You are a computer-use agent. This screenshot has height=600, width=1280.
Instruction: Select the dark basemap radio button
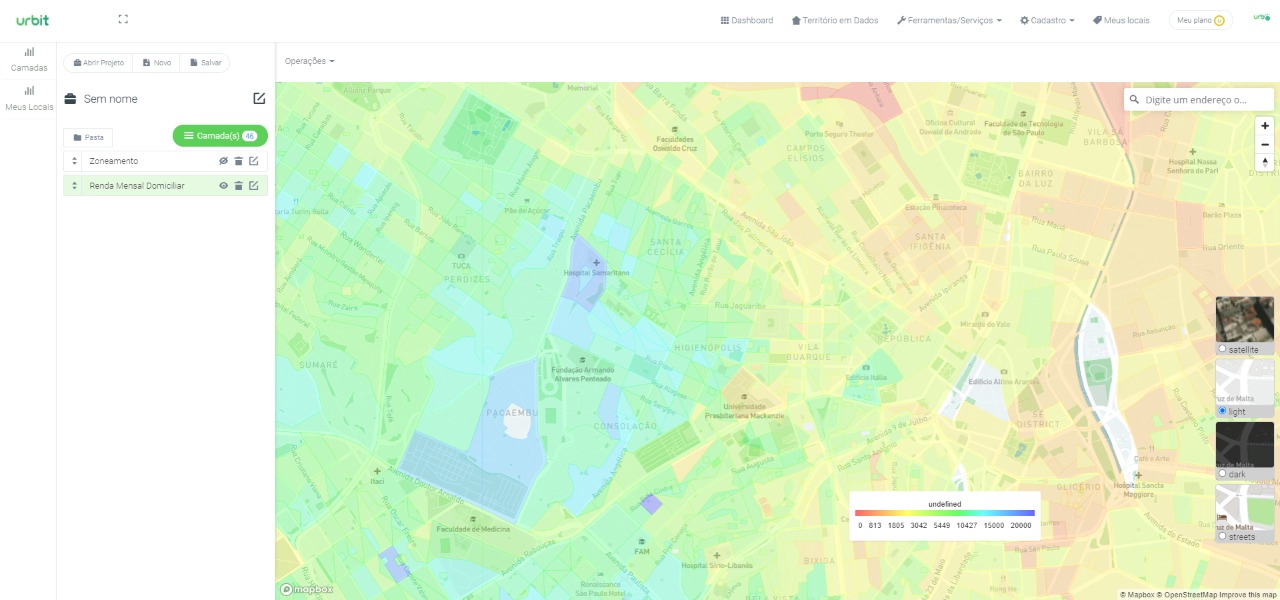click(1222, 474)
